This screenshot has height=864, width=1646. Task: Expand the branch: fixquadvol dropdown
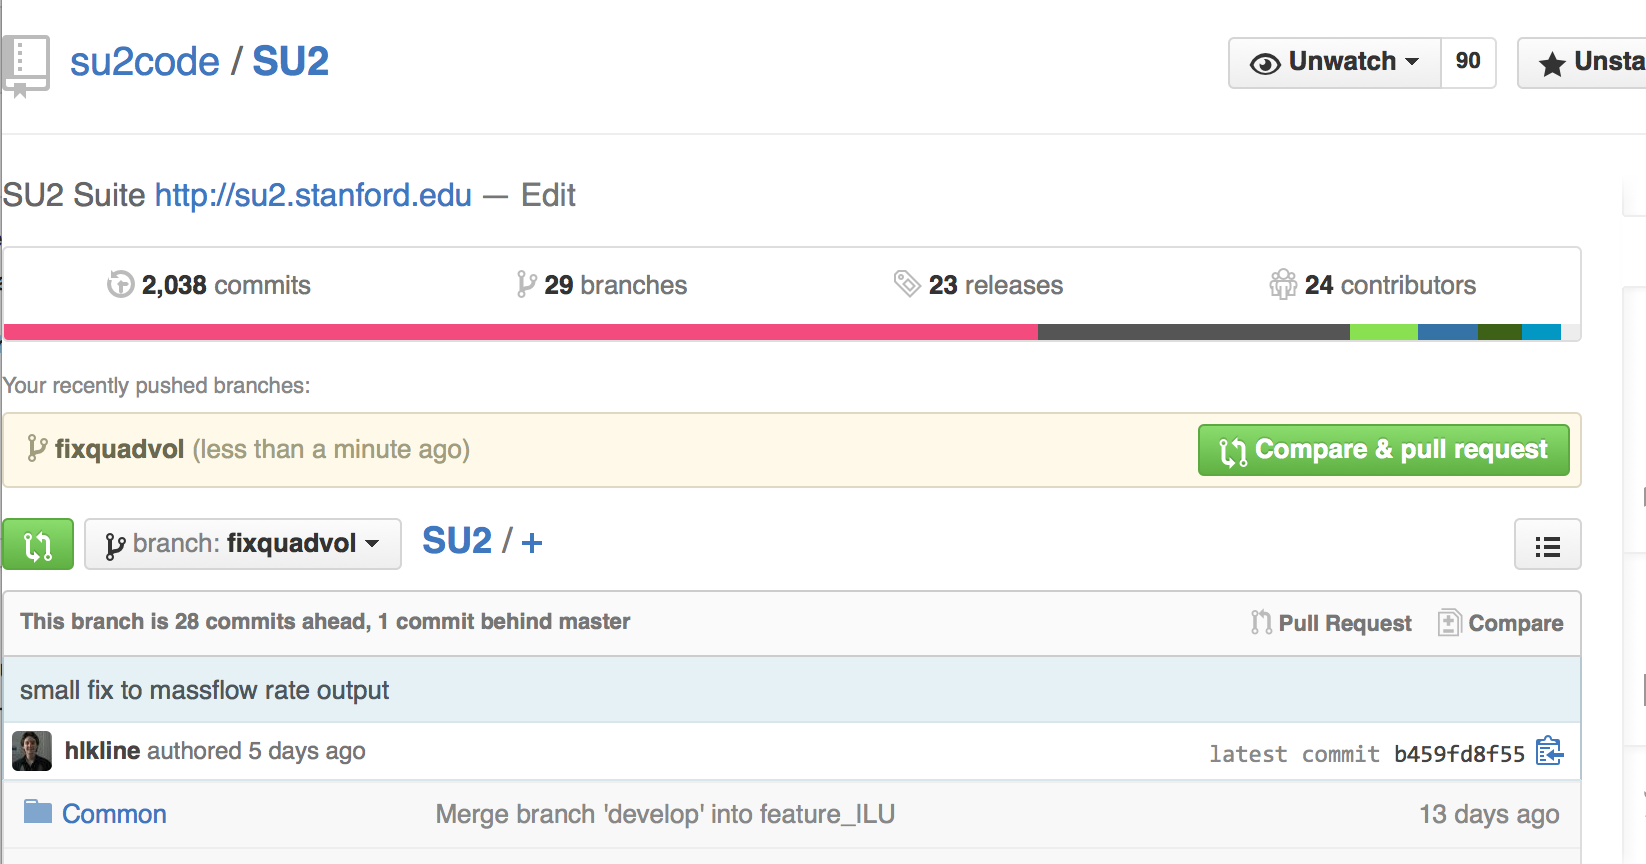(243, 544)
